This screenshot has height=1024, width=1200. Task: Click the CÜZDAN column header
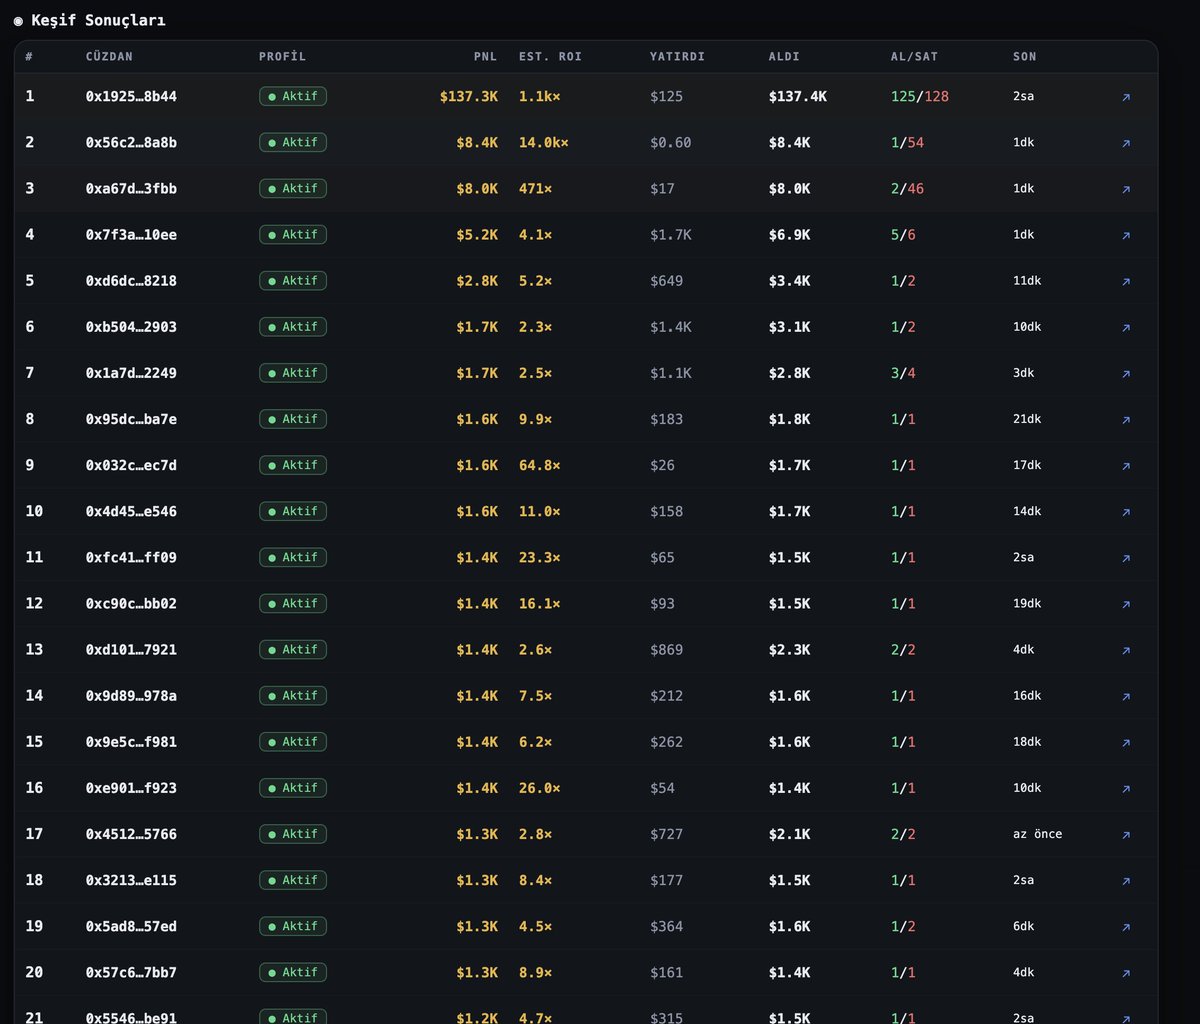(109, 57)
